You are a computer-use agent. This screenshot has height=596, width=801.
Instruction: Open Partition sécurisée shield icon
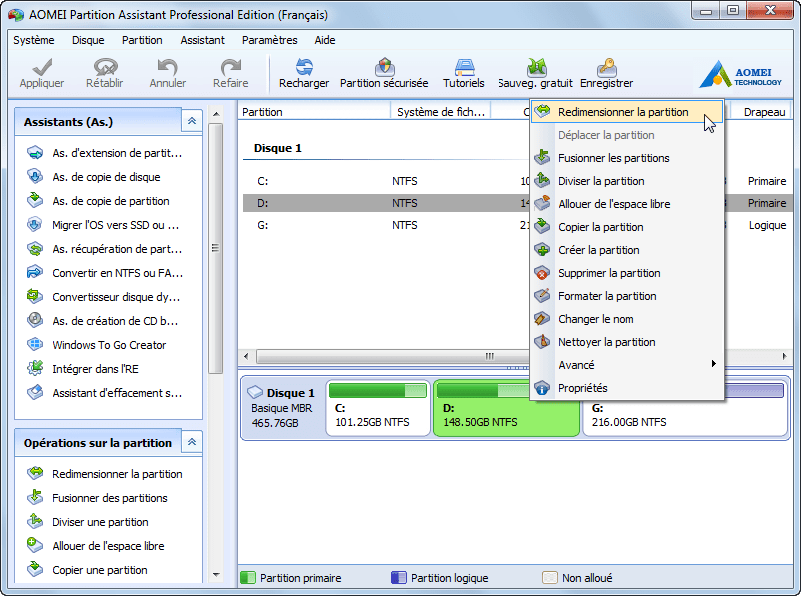click(x=384, y=67)
